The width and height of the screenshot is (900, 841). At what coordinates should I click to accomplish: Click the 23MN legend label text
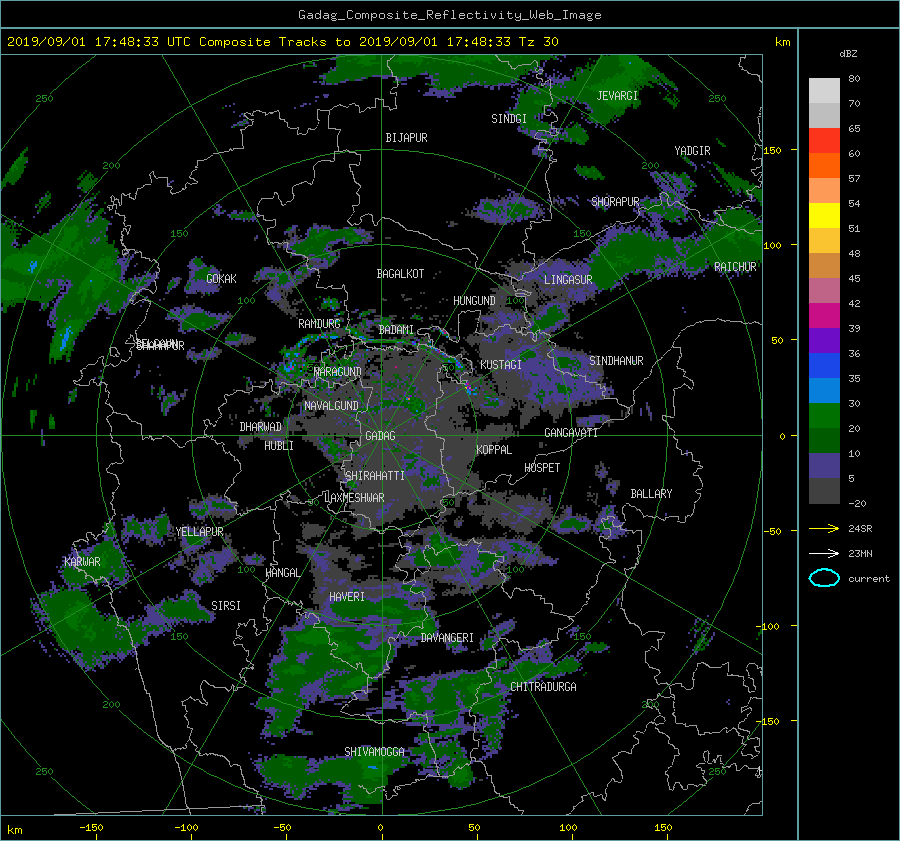coord(860,553)
